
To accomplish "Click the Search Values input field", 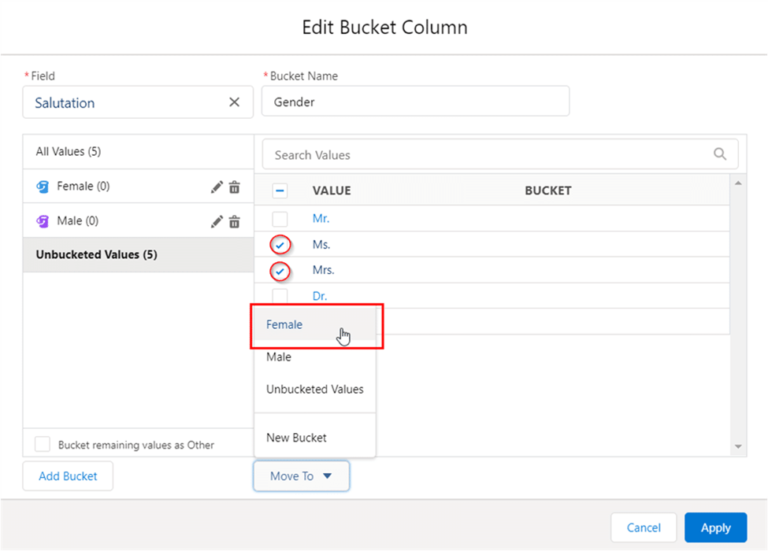I will pos(500,155).
